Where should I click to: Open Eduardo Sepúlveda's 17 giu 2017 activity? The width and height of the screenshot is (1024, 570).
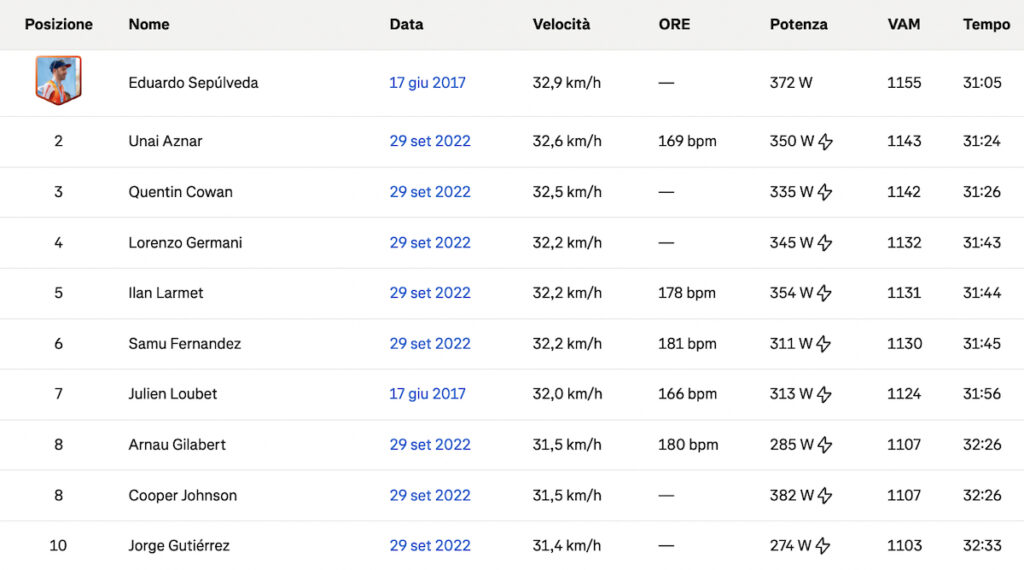pos(427,83)
